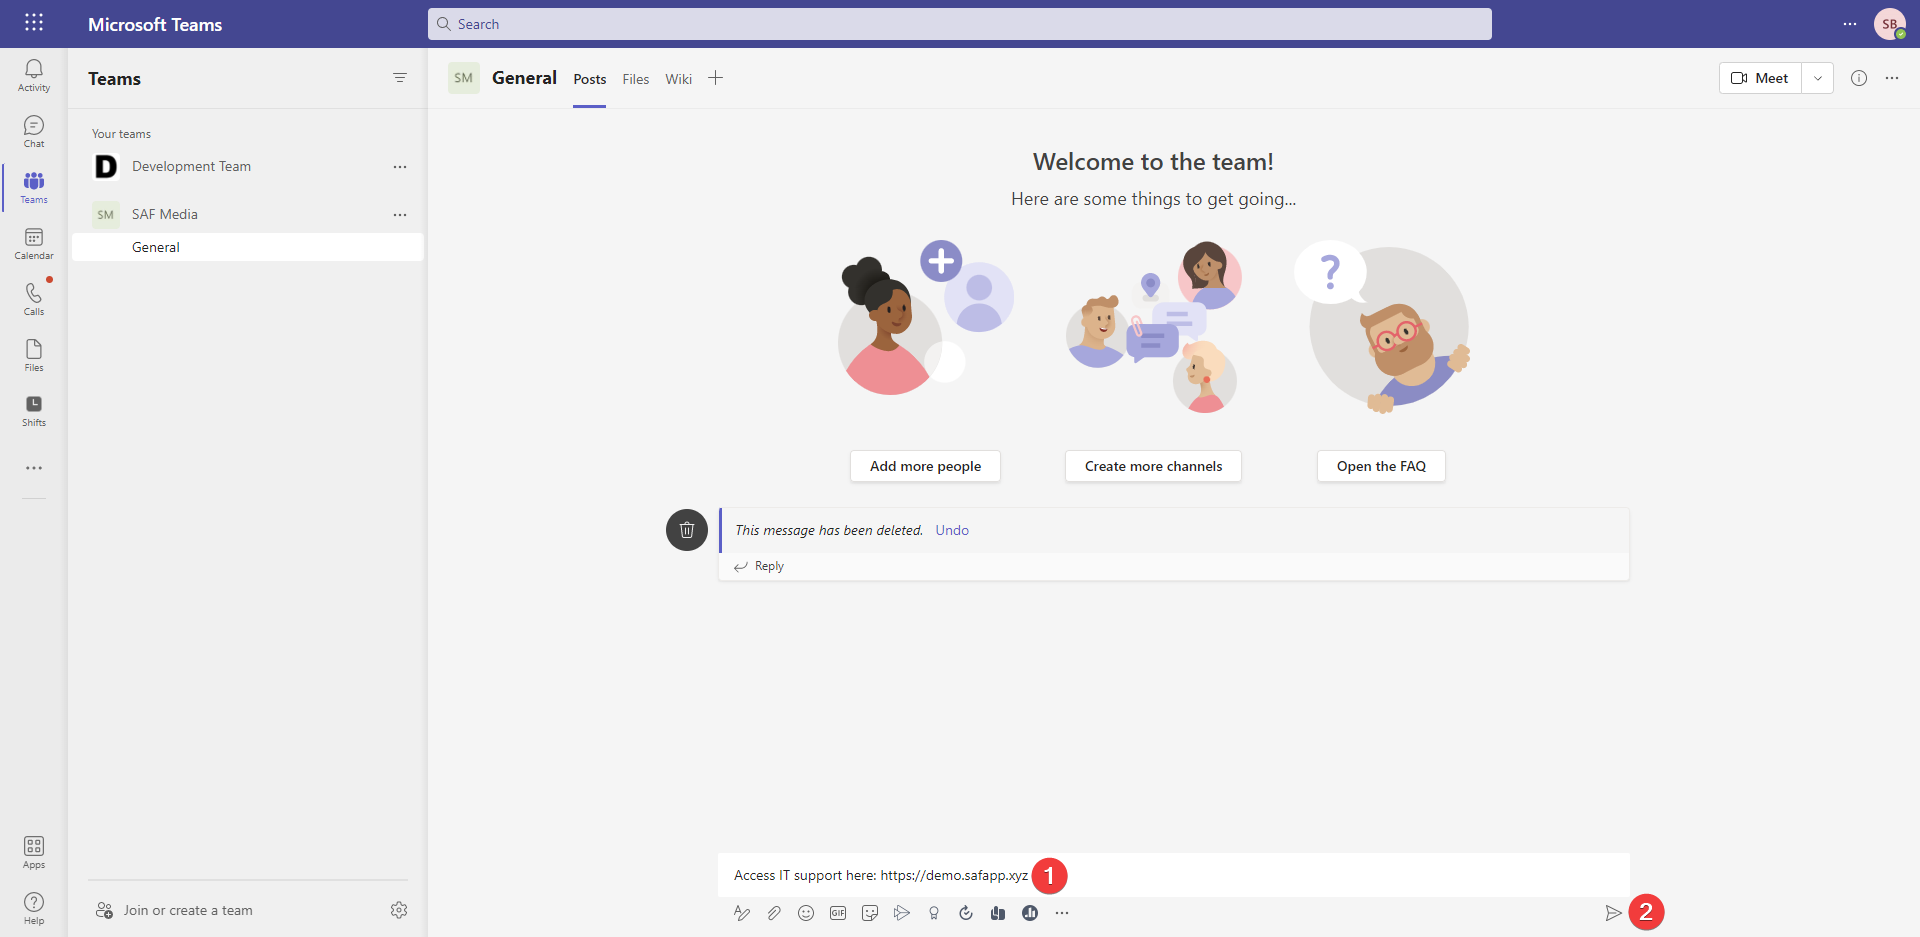
Task: Open the GIF picker
Action: (x=838, y=913)
